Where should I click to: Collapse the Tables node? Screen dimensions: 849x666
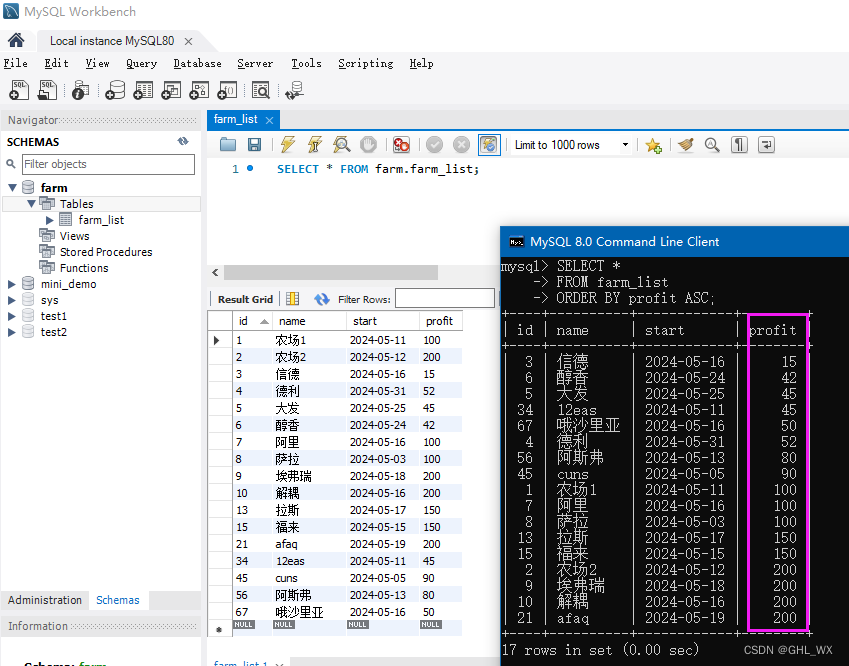(31, 204)
